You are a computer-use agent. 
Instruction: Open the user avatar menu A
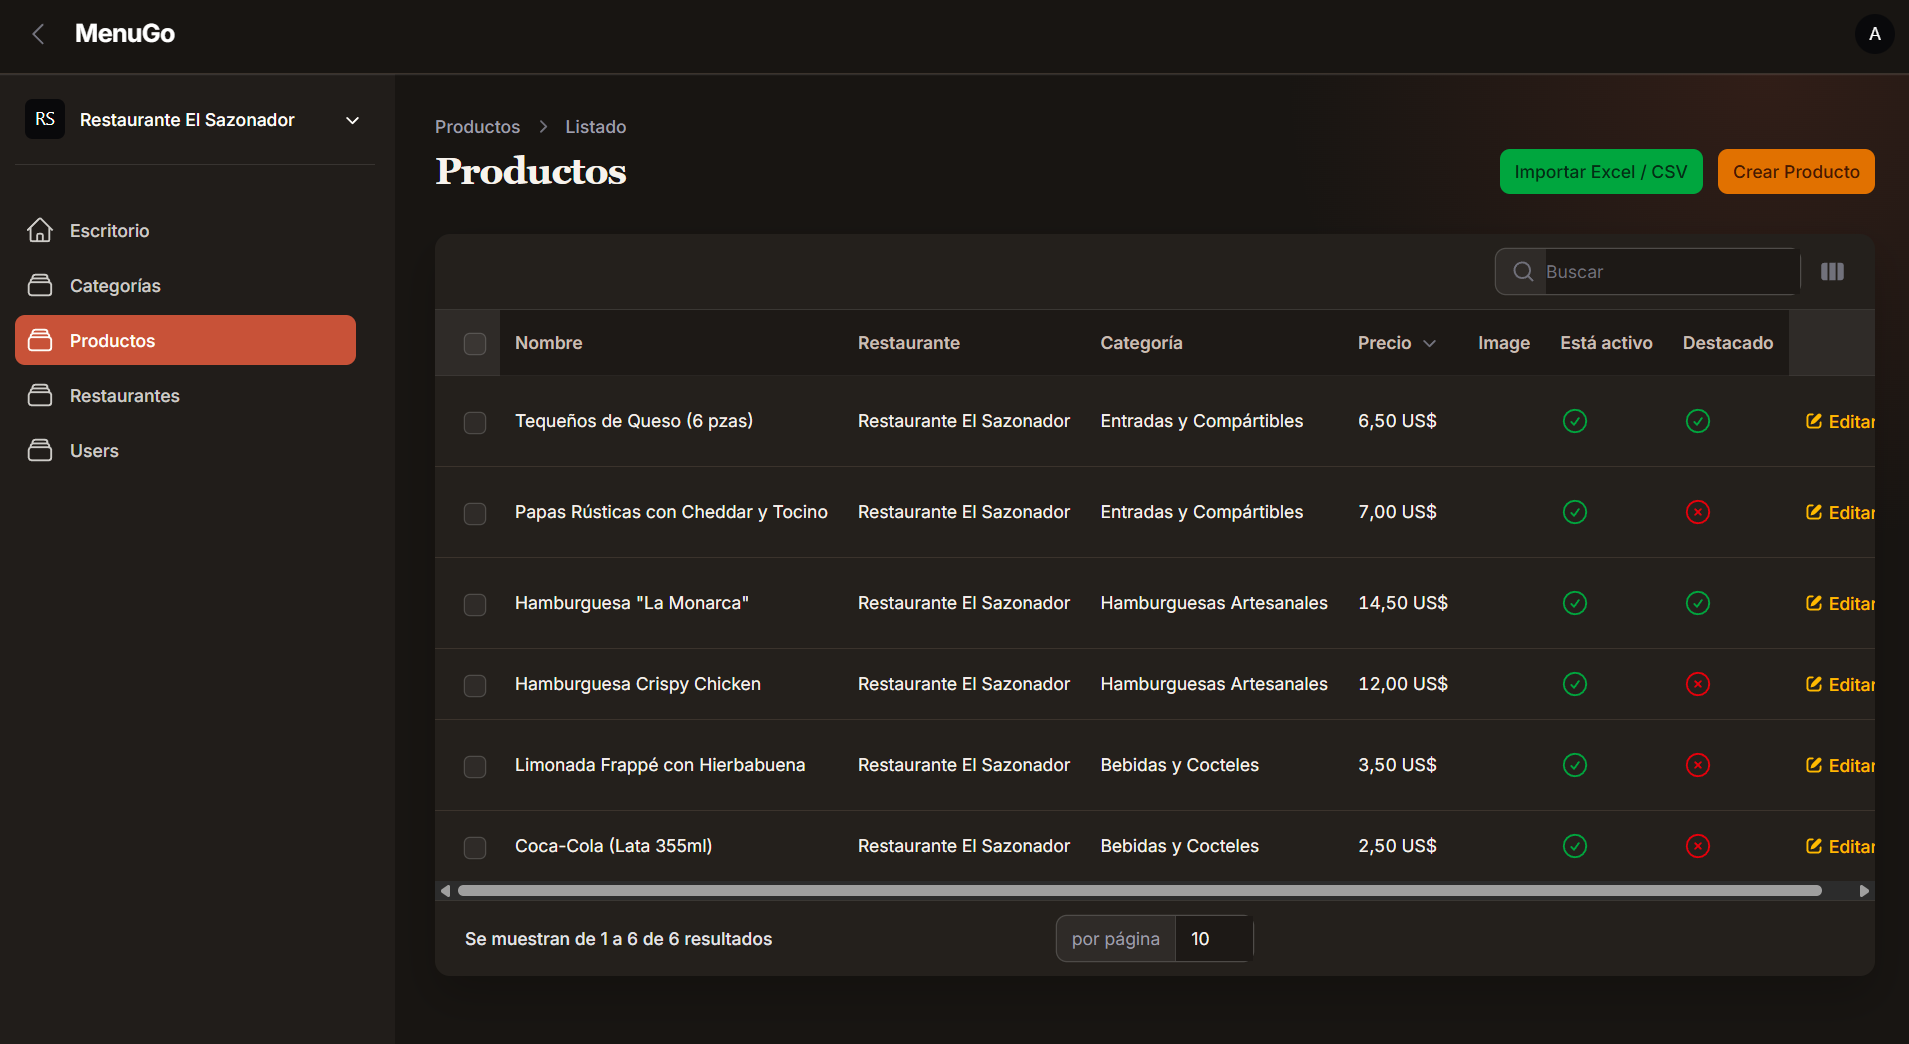click(x=1874, y=34)
